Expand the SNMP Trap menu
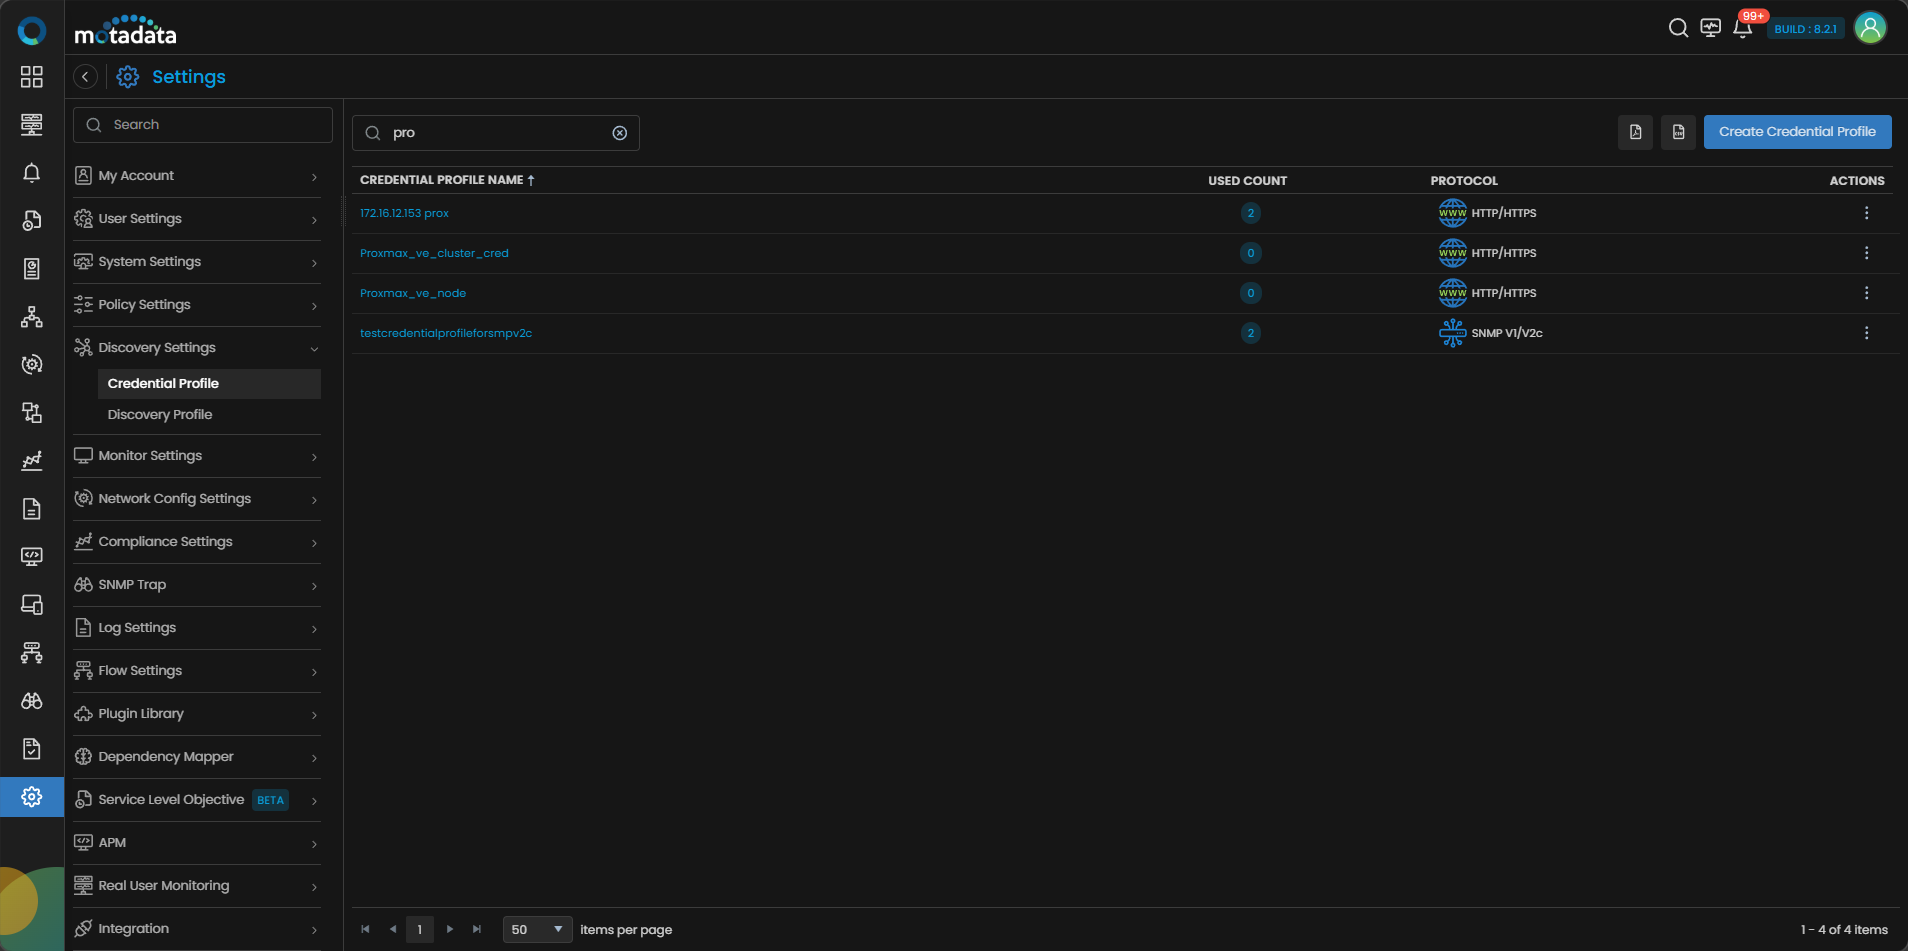Viewport: 1908px width, 951px height. tap(197, 585)
